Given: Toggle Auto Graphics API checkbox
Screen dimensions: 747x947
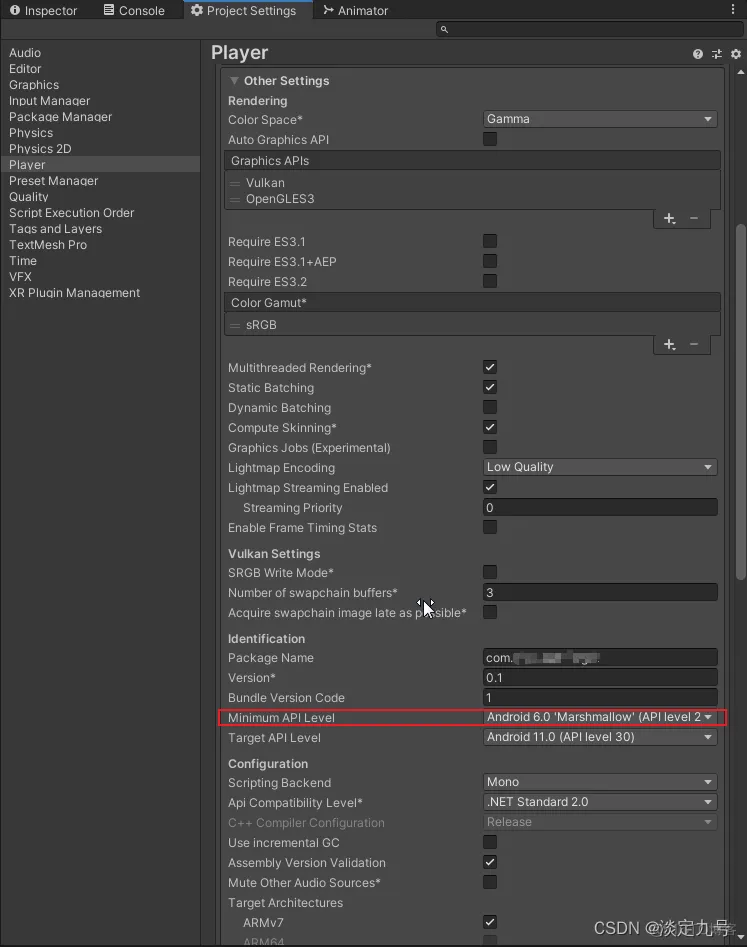Looking at the screenshot, I should [490, 140].
